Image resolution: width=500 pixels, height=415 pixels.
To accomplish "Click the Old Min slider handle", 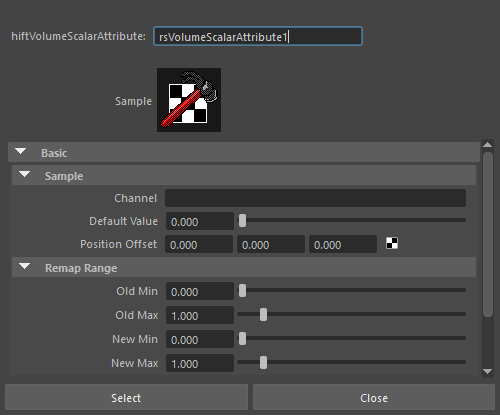I will click(242, 291).
